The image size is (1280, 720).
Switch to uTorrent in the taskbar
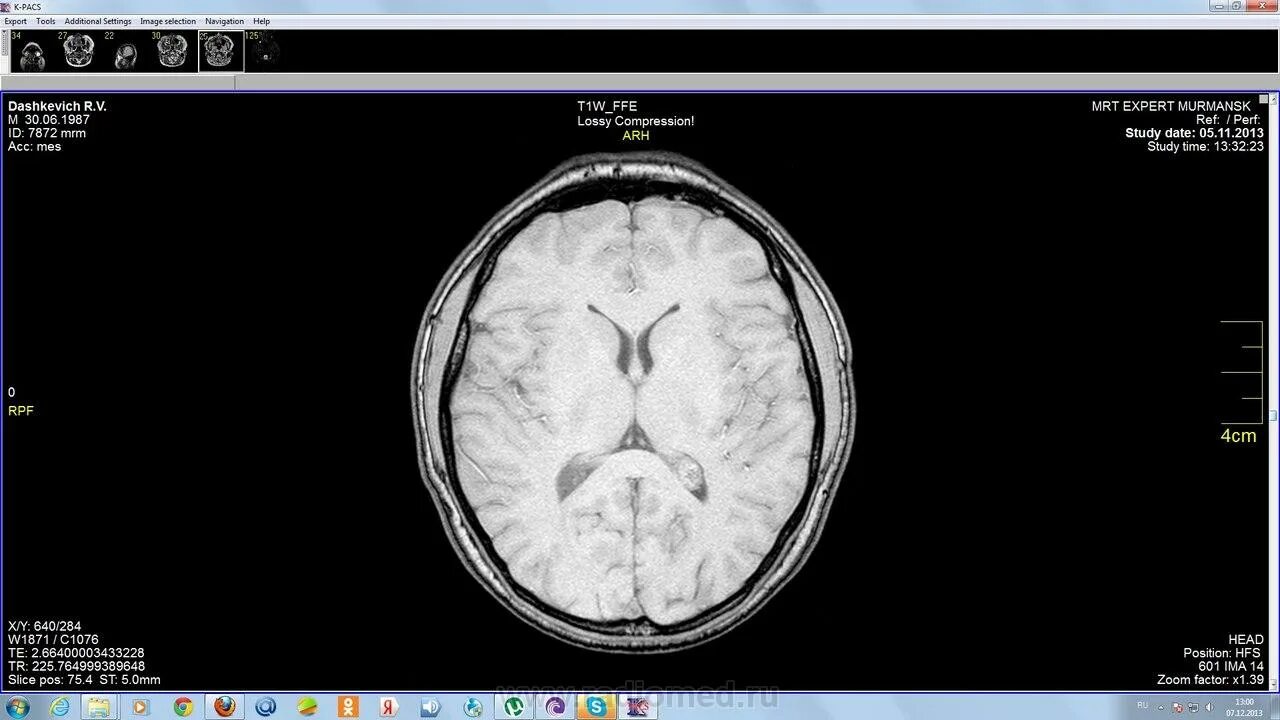click(x=514, y=707)
